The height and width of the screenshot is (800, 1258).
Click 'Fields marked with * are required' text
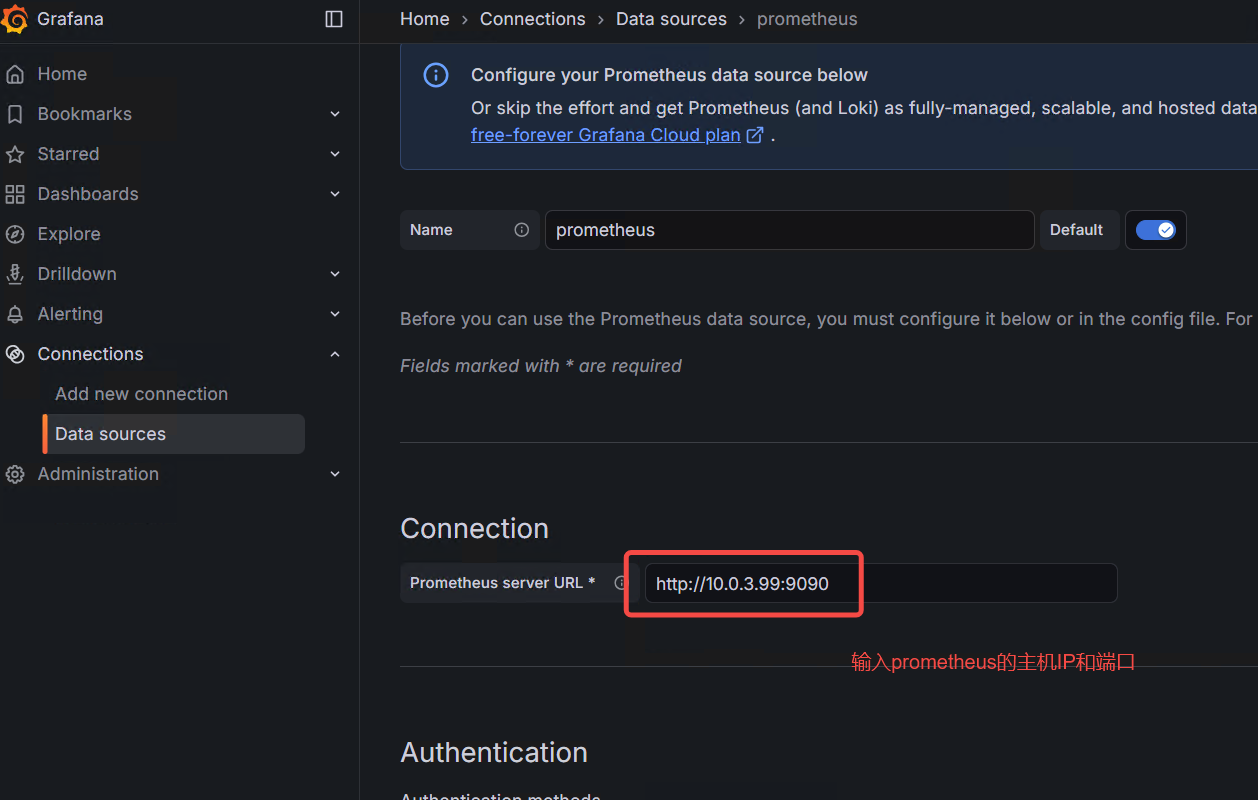pyautogui.click(x=541, y=366)
